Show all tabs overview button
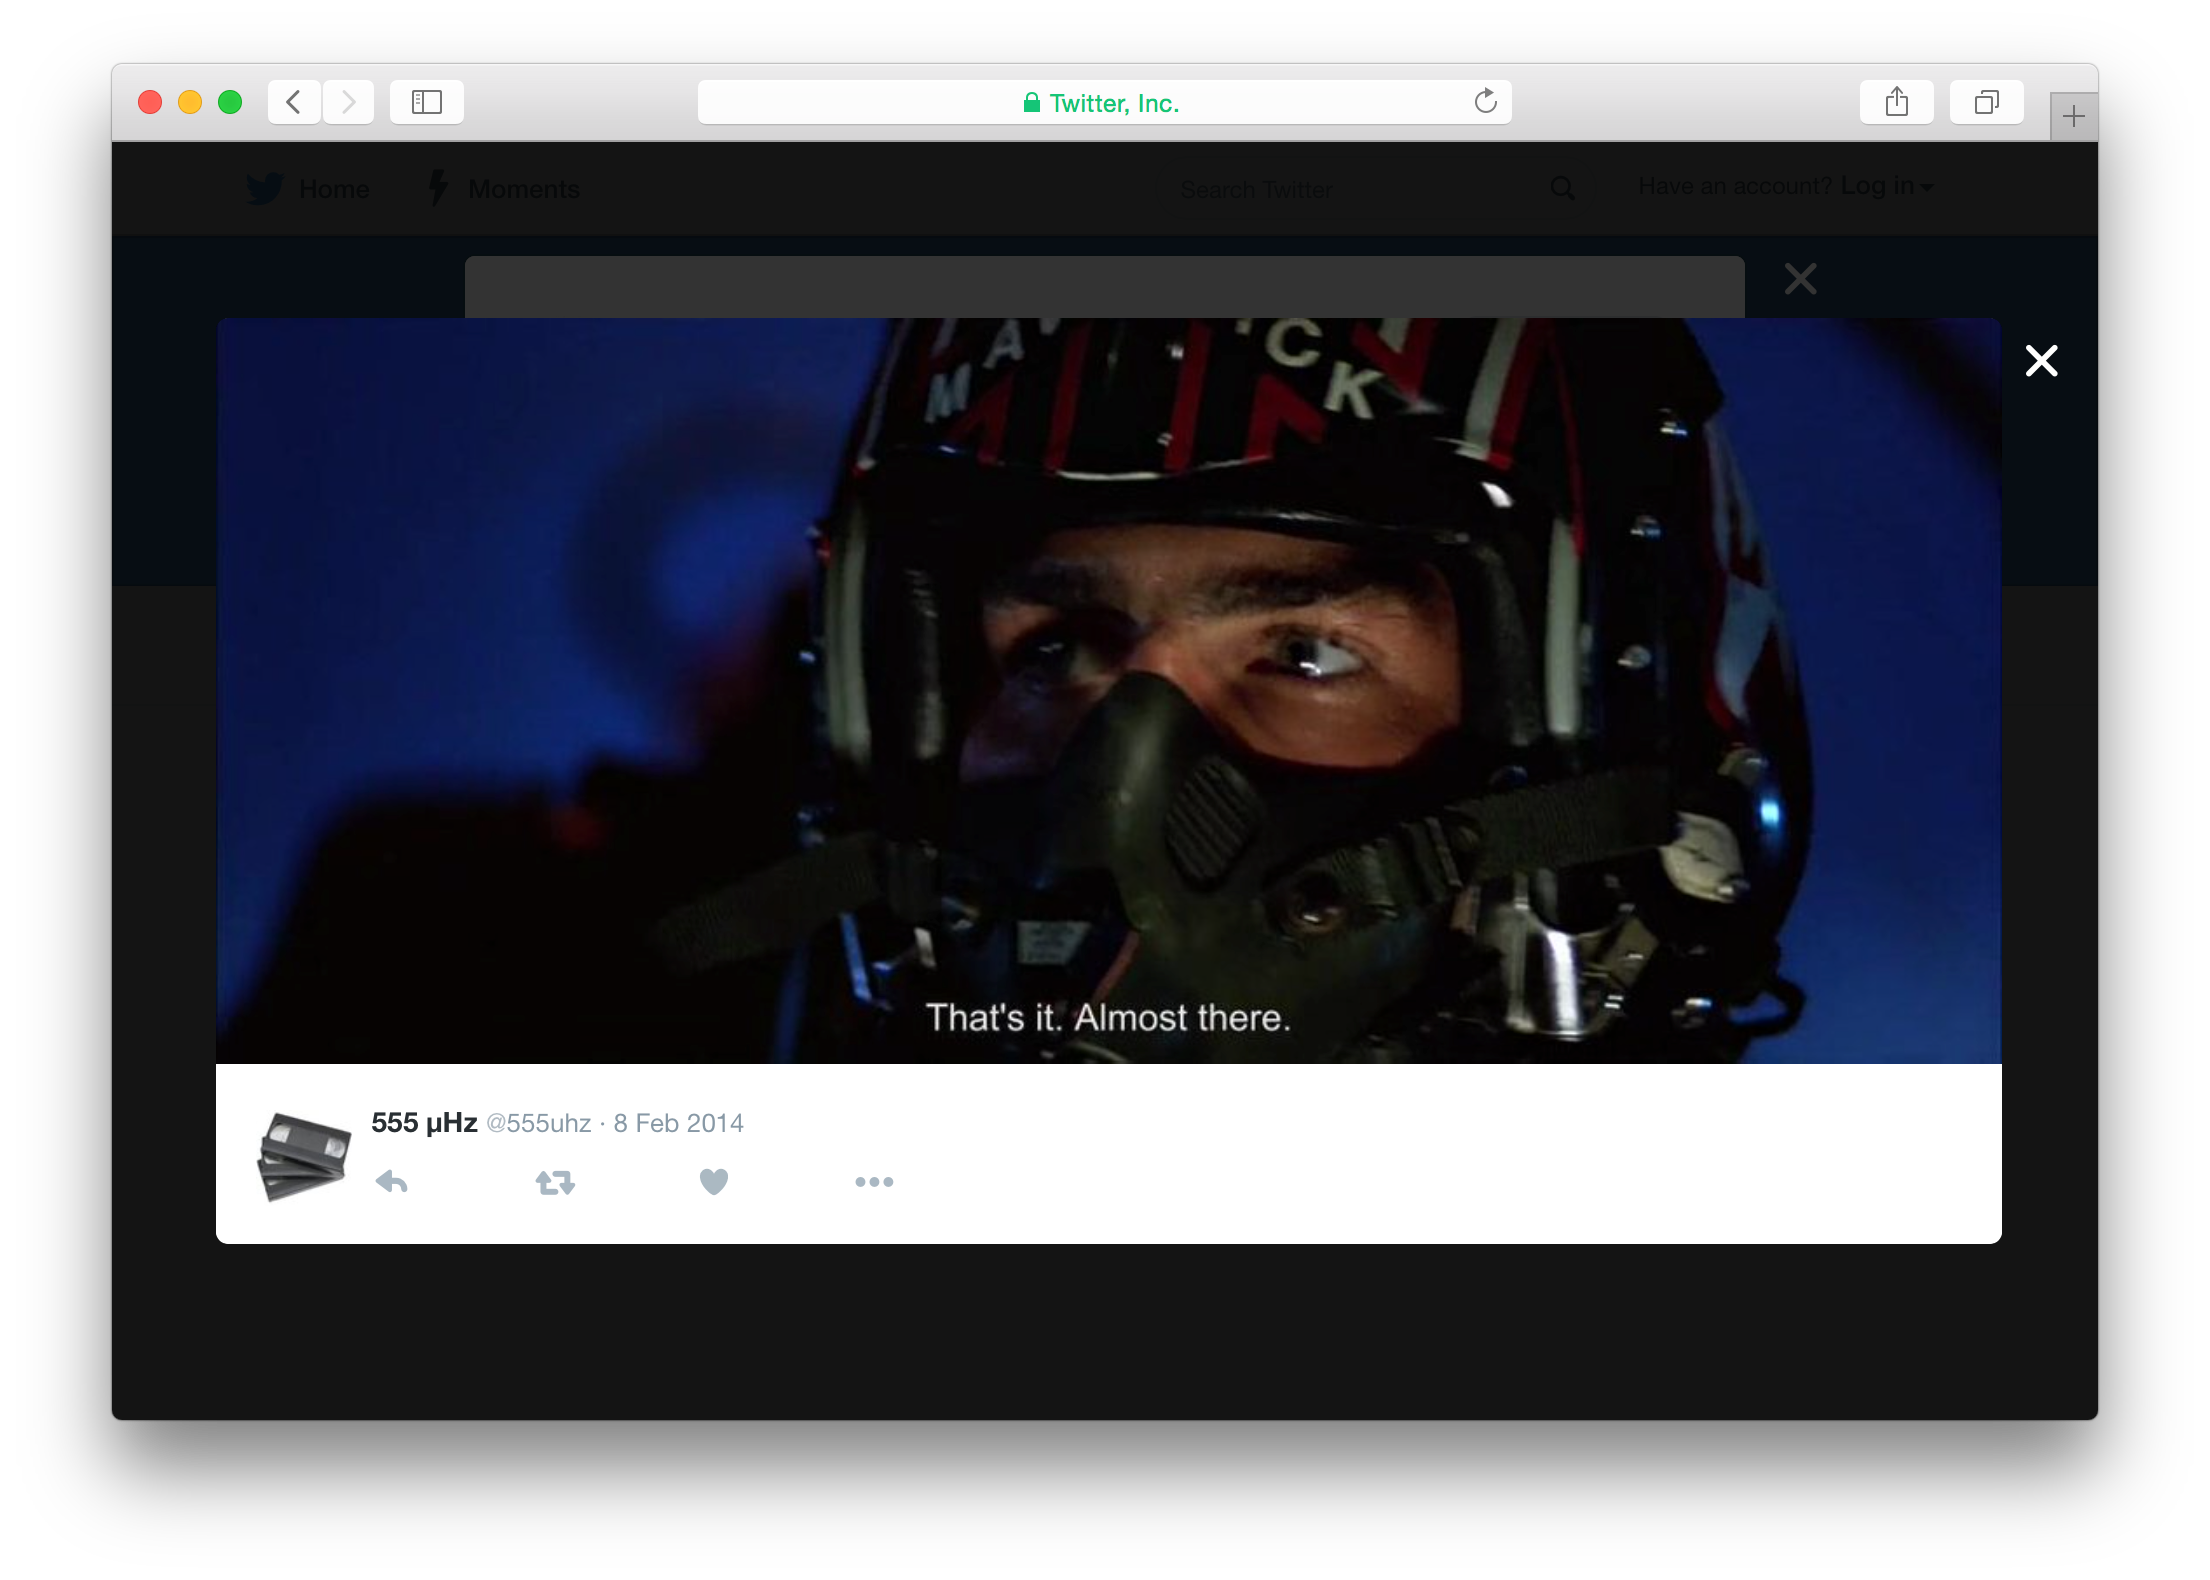 (x=1987, y=102)
